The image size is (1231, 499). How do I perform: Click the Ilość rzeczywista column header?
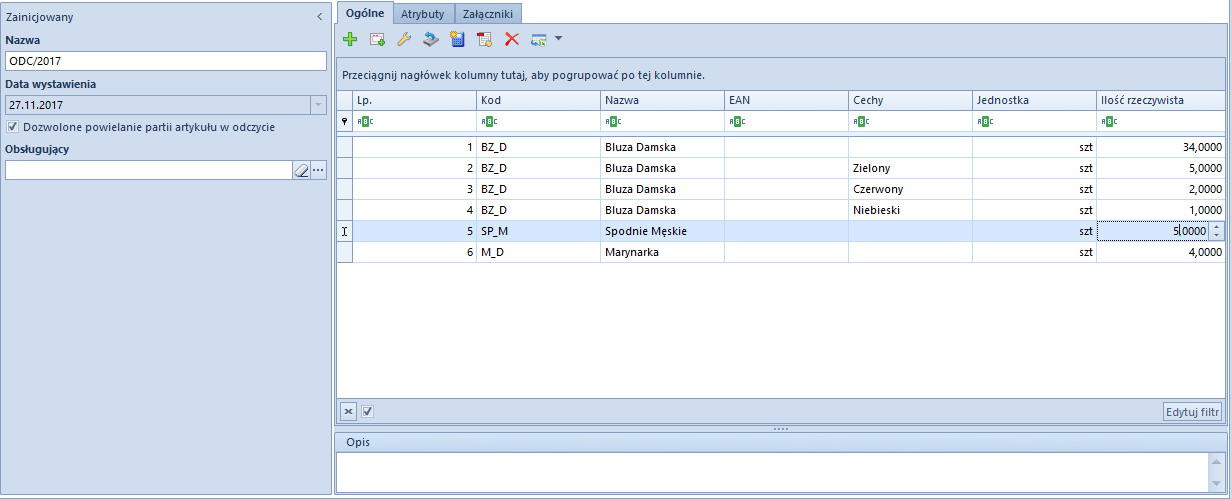[1161, 100]
